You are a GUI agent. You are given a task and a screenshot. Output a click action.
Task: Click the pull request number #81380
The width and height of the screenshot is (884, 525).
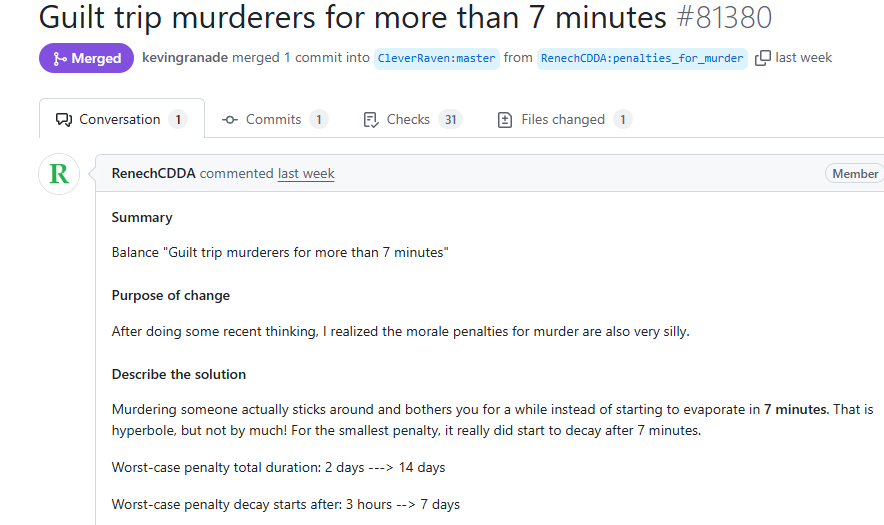(x=724, y=17)
